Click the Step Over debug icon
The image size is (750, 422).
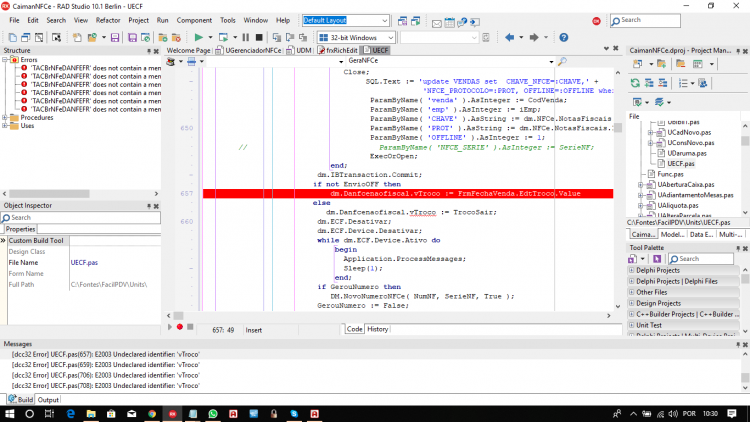[290, 37]
